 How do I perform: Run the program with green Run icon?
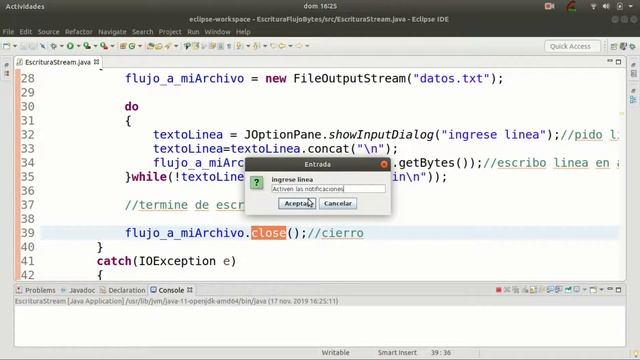pyautogui.click(x=70, y=46)
